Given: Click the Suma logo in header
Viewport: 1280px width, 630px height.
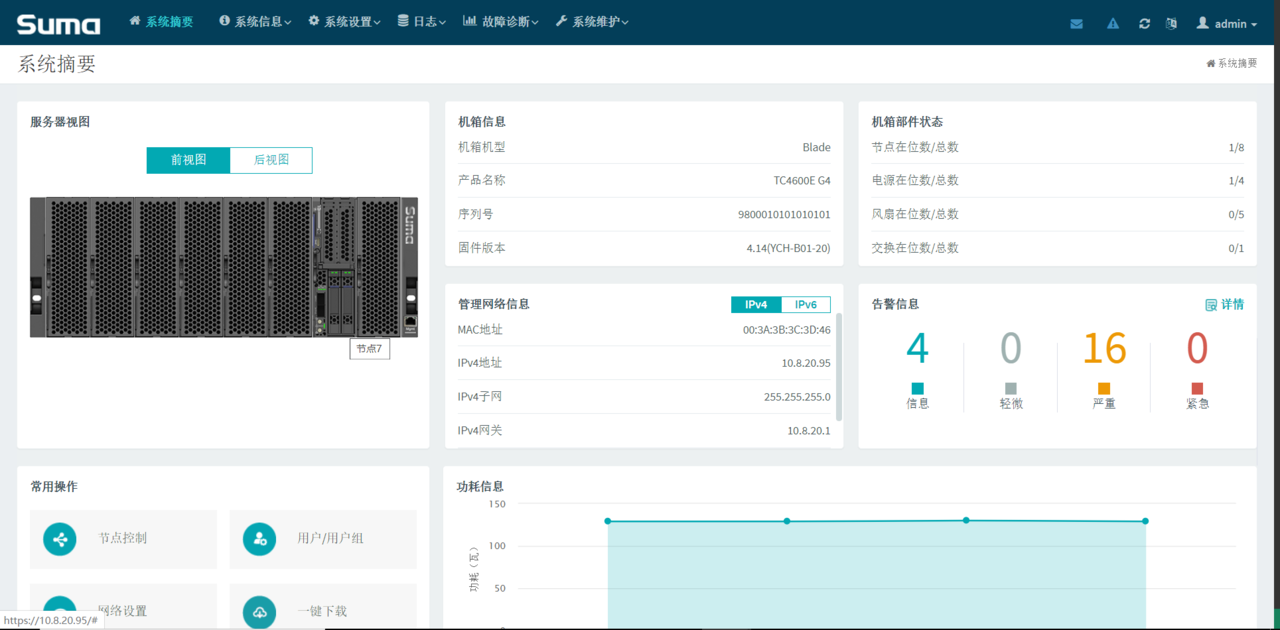Looking at the screenshot, I should coord(59,24).
